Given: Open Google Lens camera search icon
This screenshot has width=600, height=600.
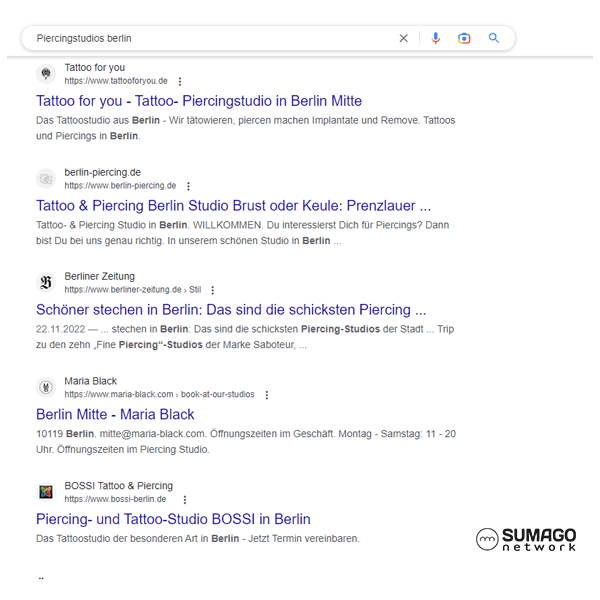Looking at the screenshot, I should point(464,38).
